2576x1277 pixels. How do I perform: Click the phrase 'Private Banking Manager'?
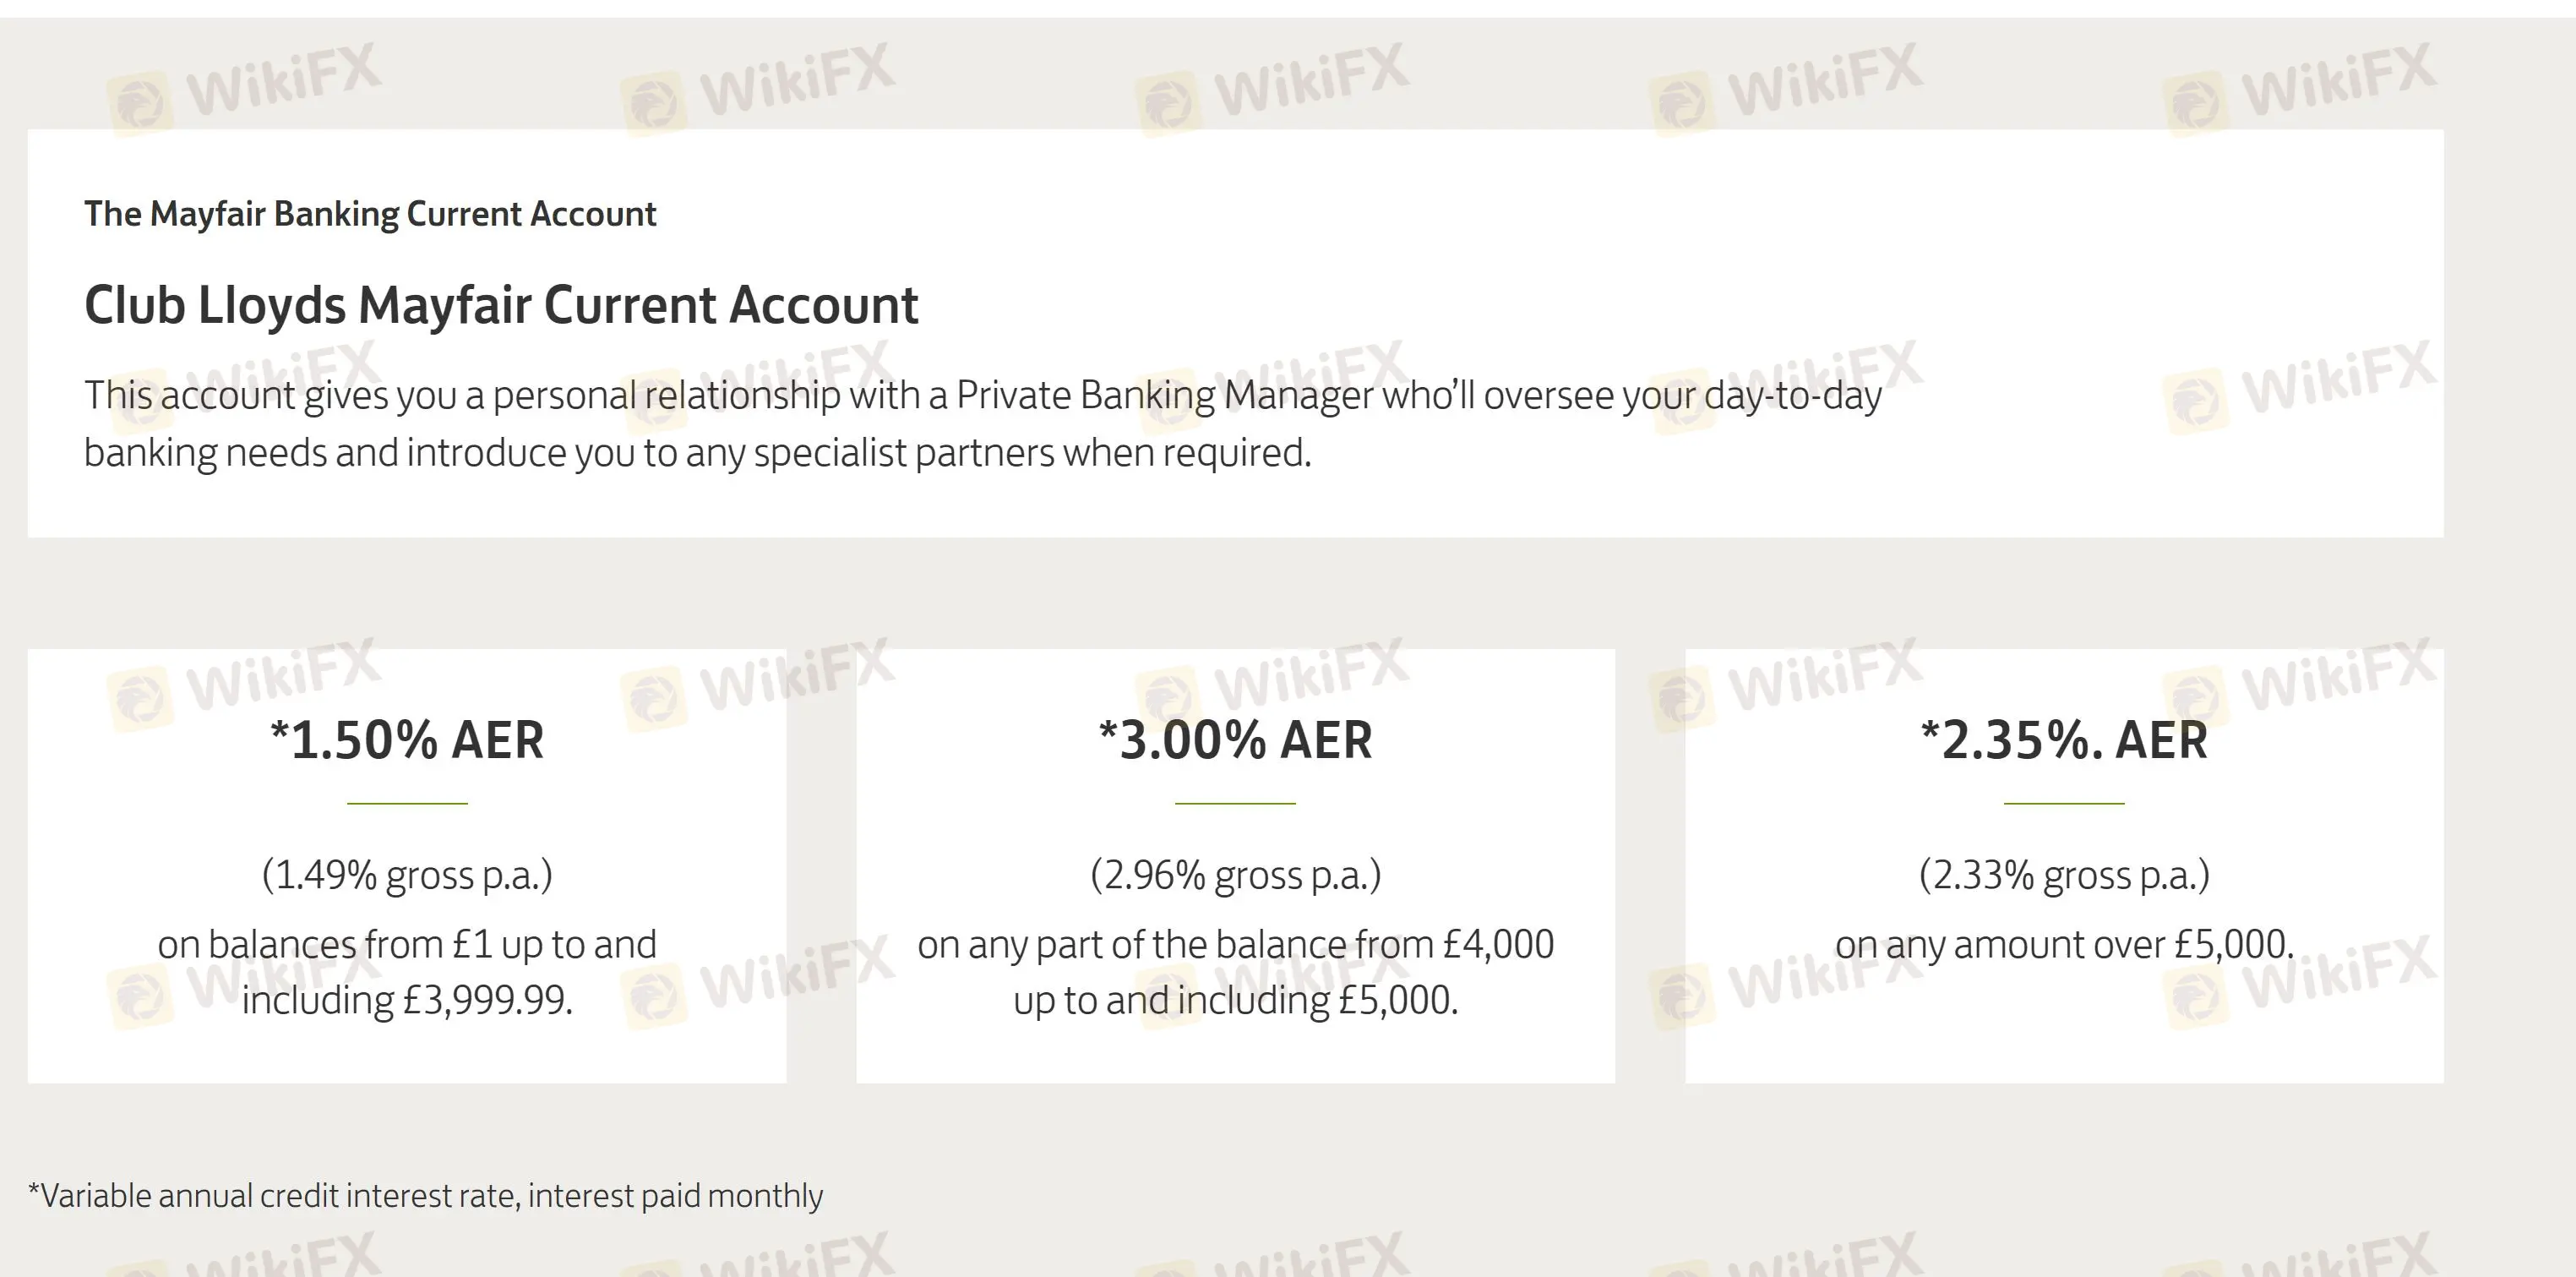[1165, 396]
